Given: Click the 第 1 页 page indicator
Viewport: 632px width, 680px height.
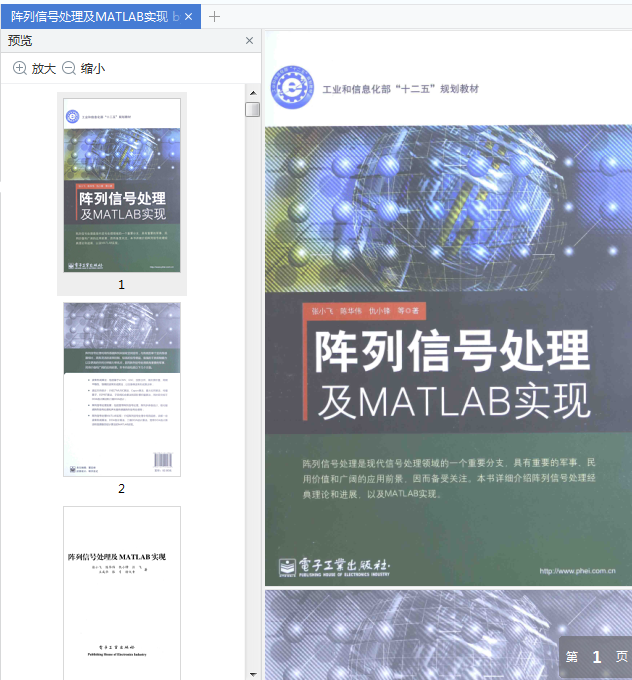Looking at the screenshot, I should click(x=596, y=657).
